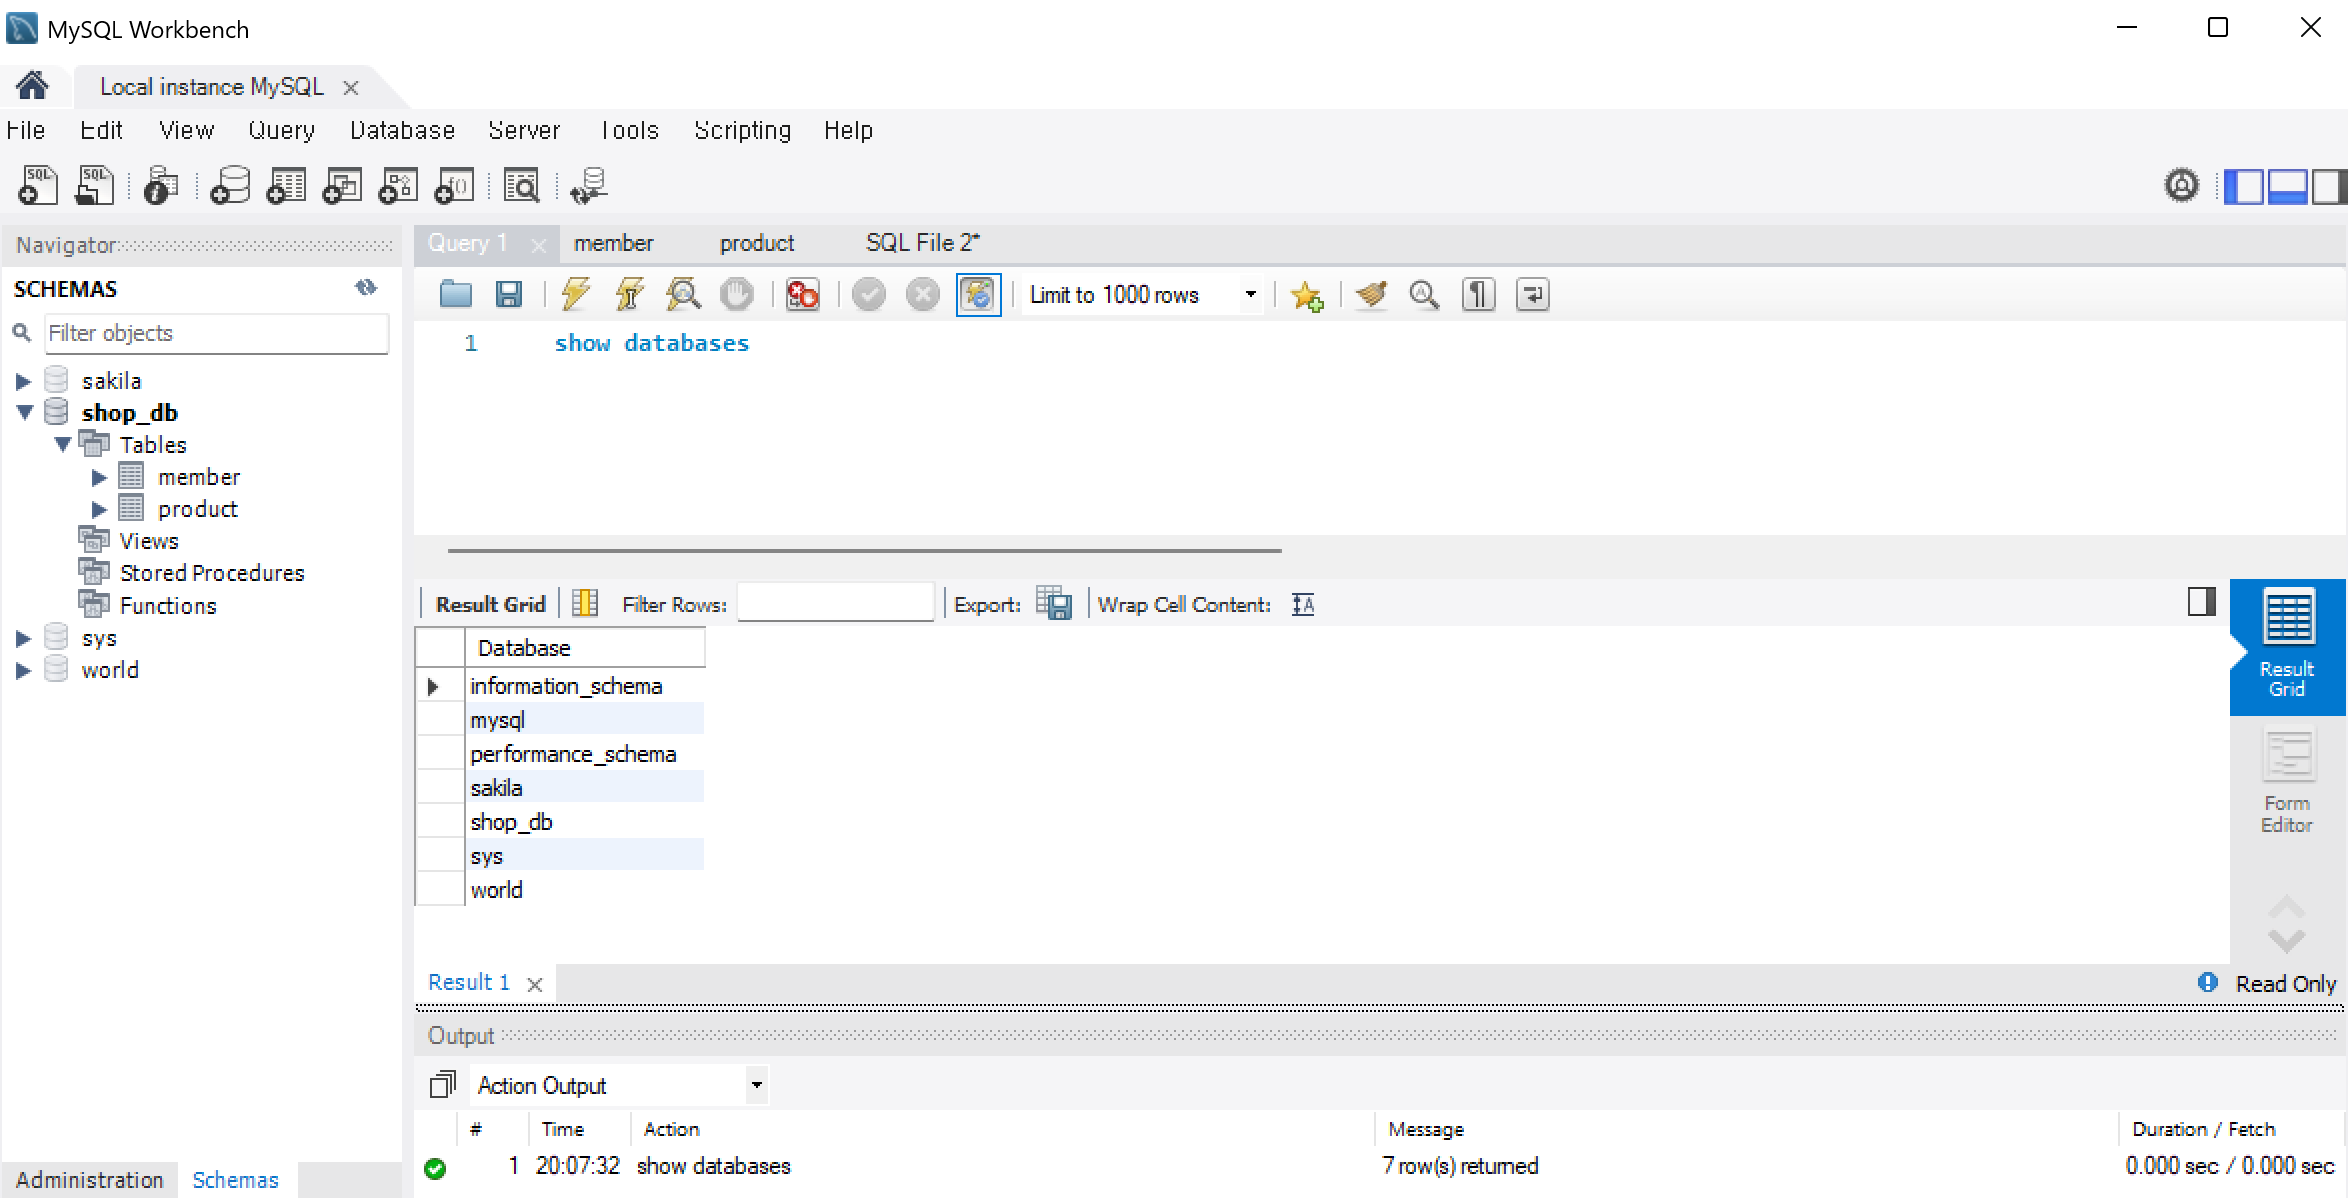Open the Database menu
Viewport: 2348px width, 1198px height.
402,130
